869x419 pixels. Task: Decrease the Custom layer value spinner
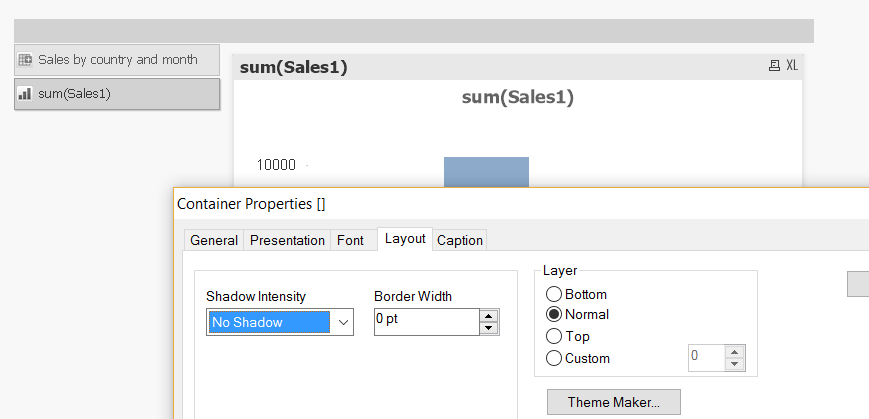735,364
